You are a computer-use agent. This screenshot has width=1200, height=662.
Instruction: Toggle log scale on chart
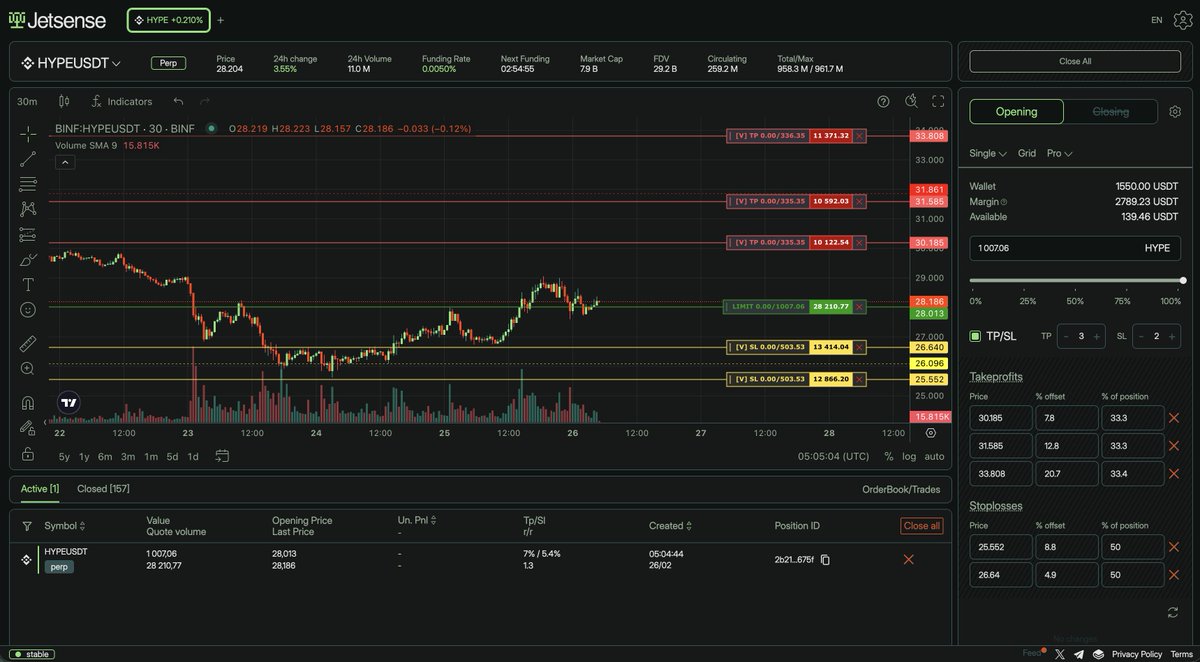[908, 456]
